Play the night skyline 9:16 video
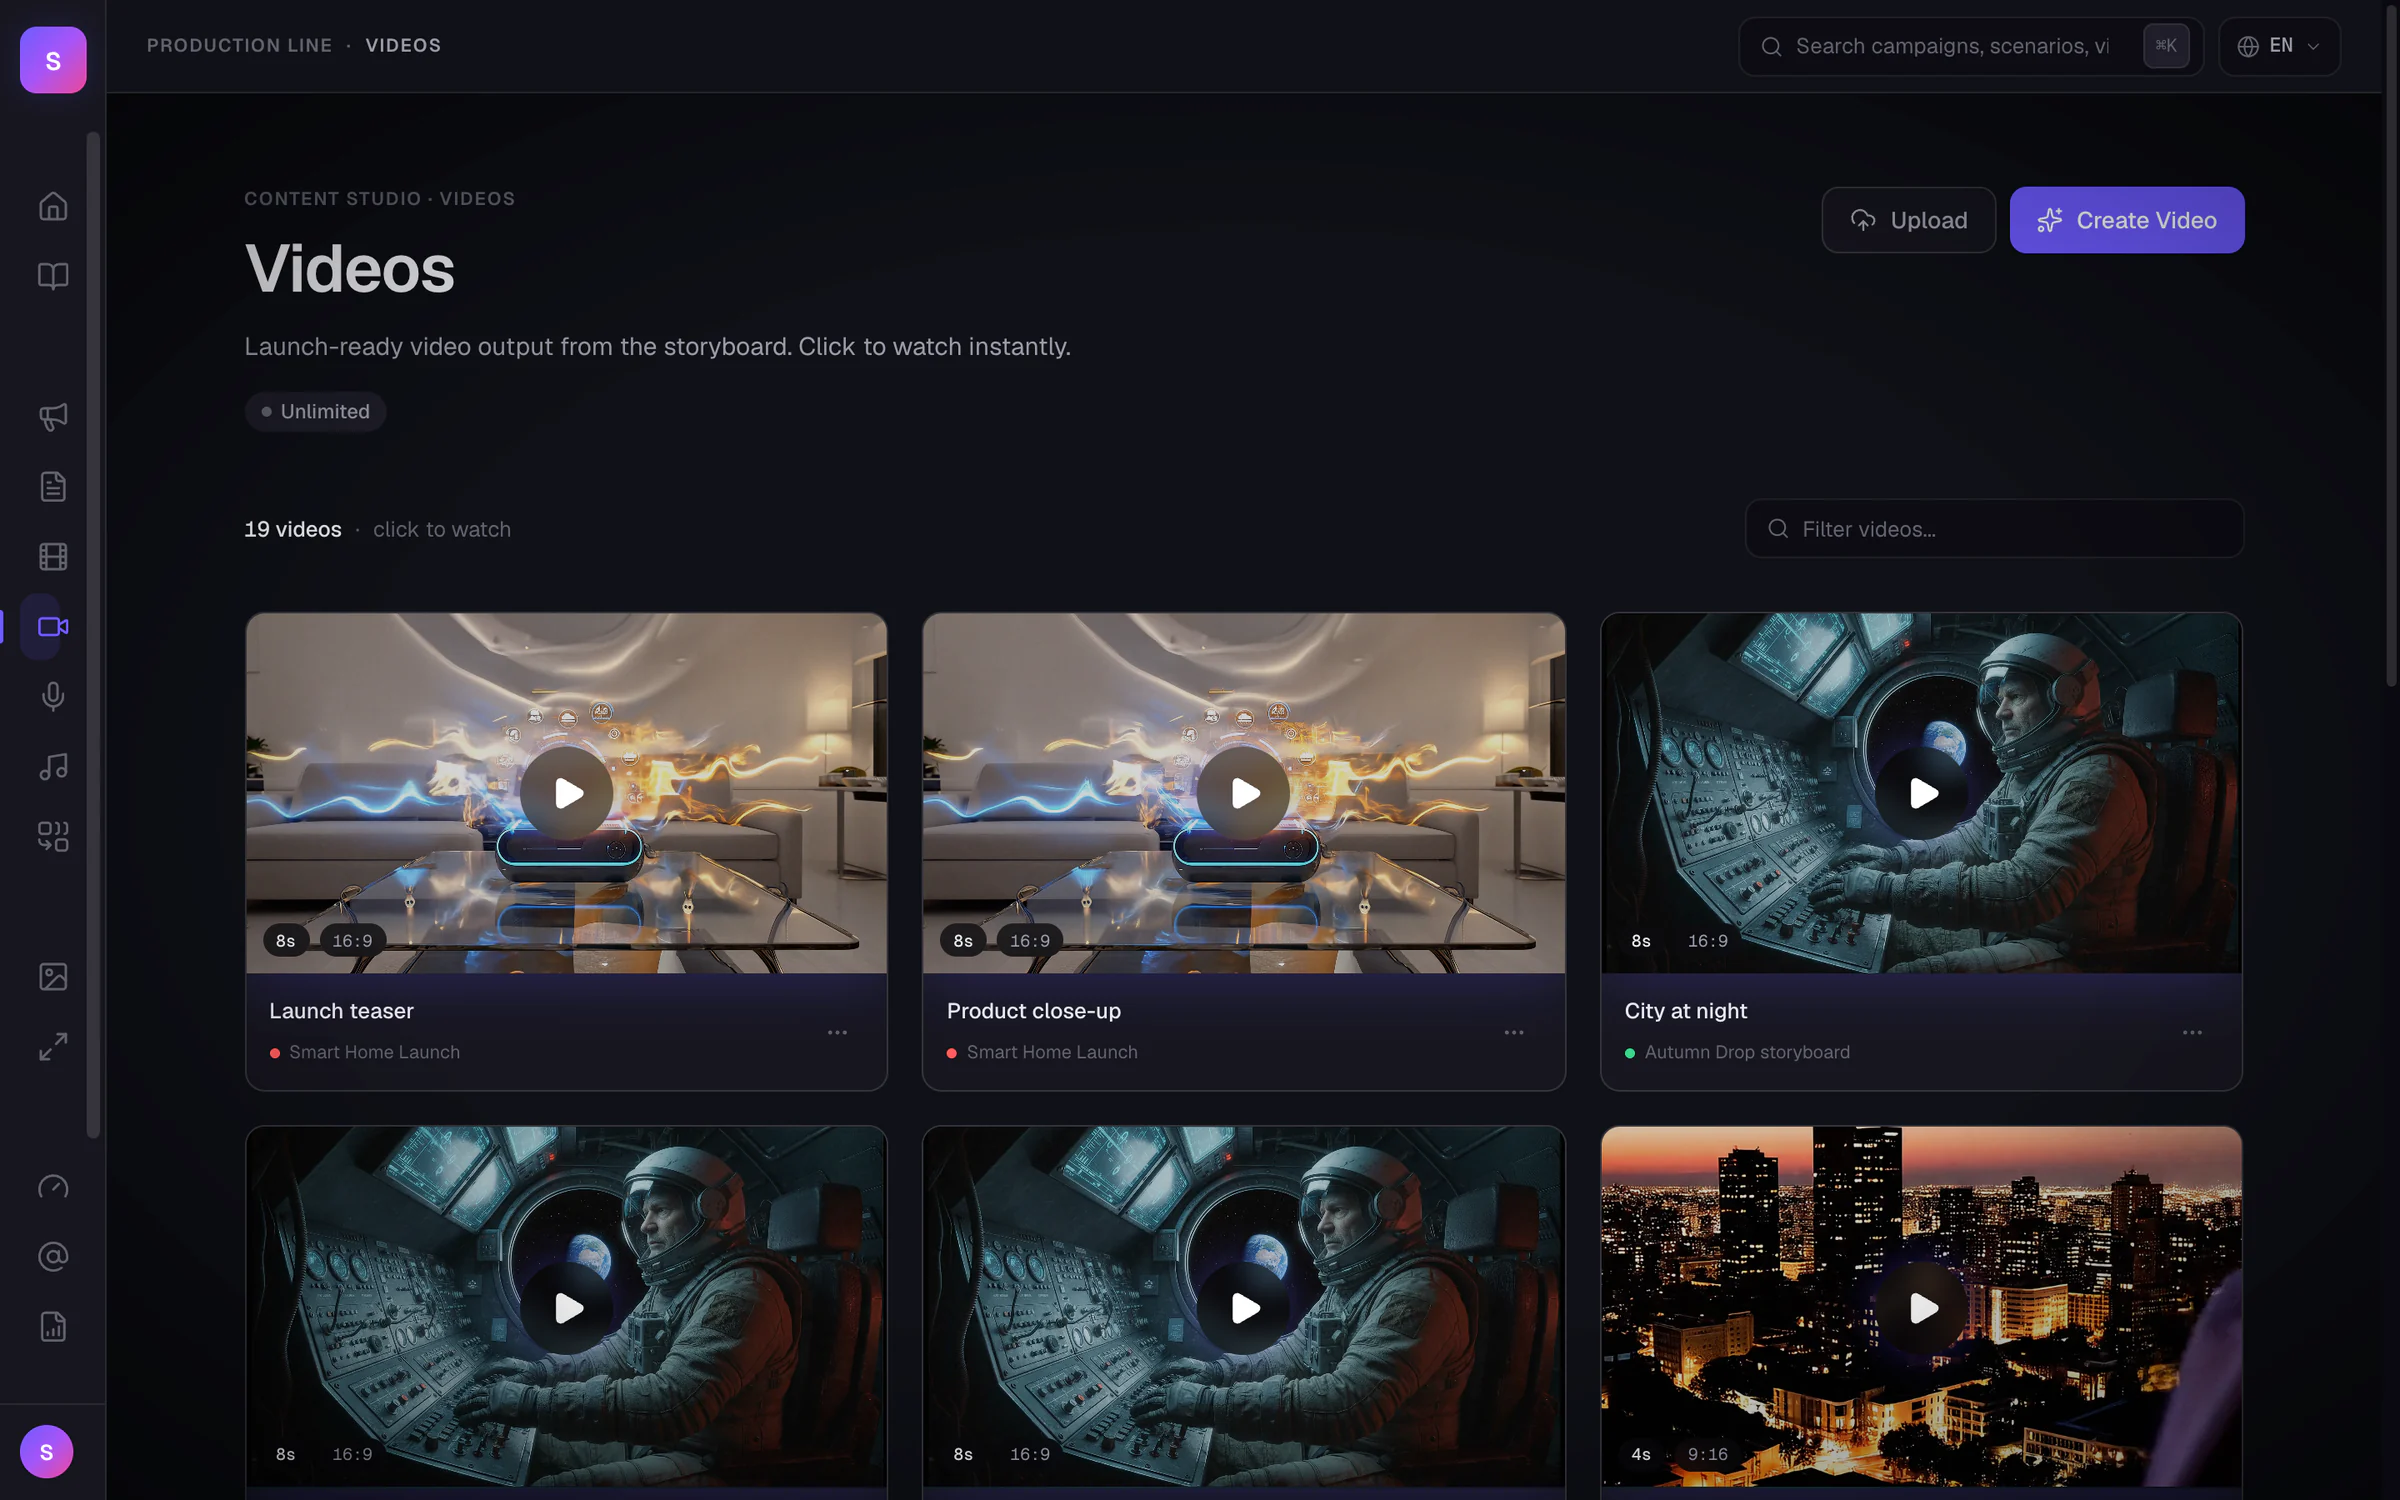The image size is (2400, 1500). [1921, 1307]
